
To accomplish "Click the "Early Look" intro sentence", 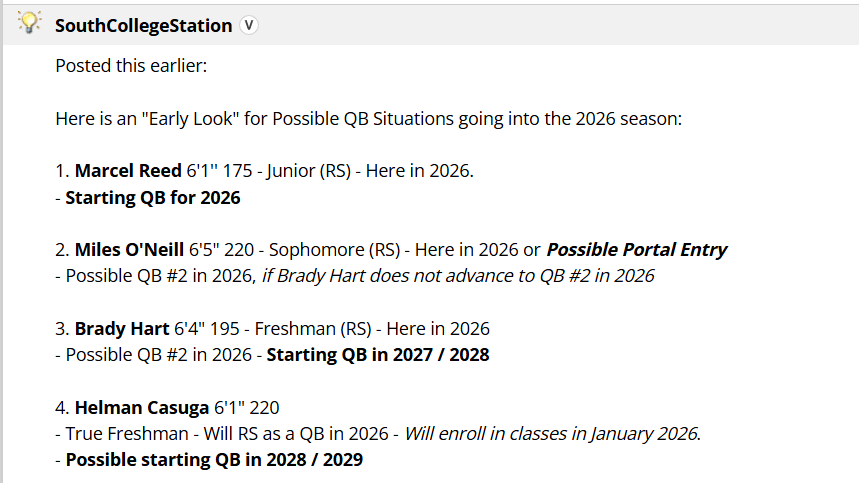I will pyautogui.click(x=368, y=119).
